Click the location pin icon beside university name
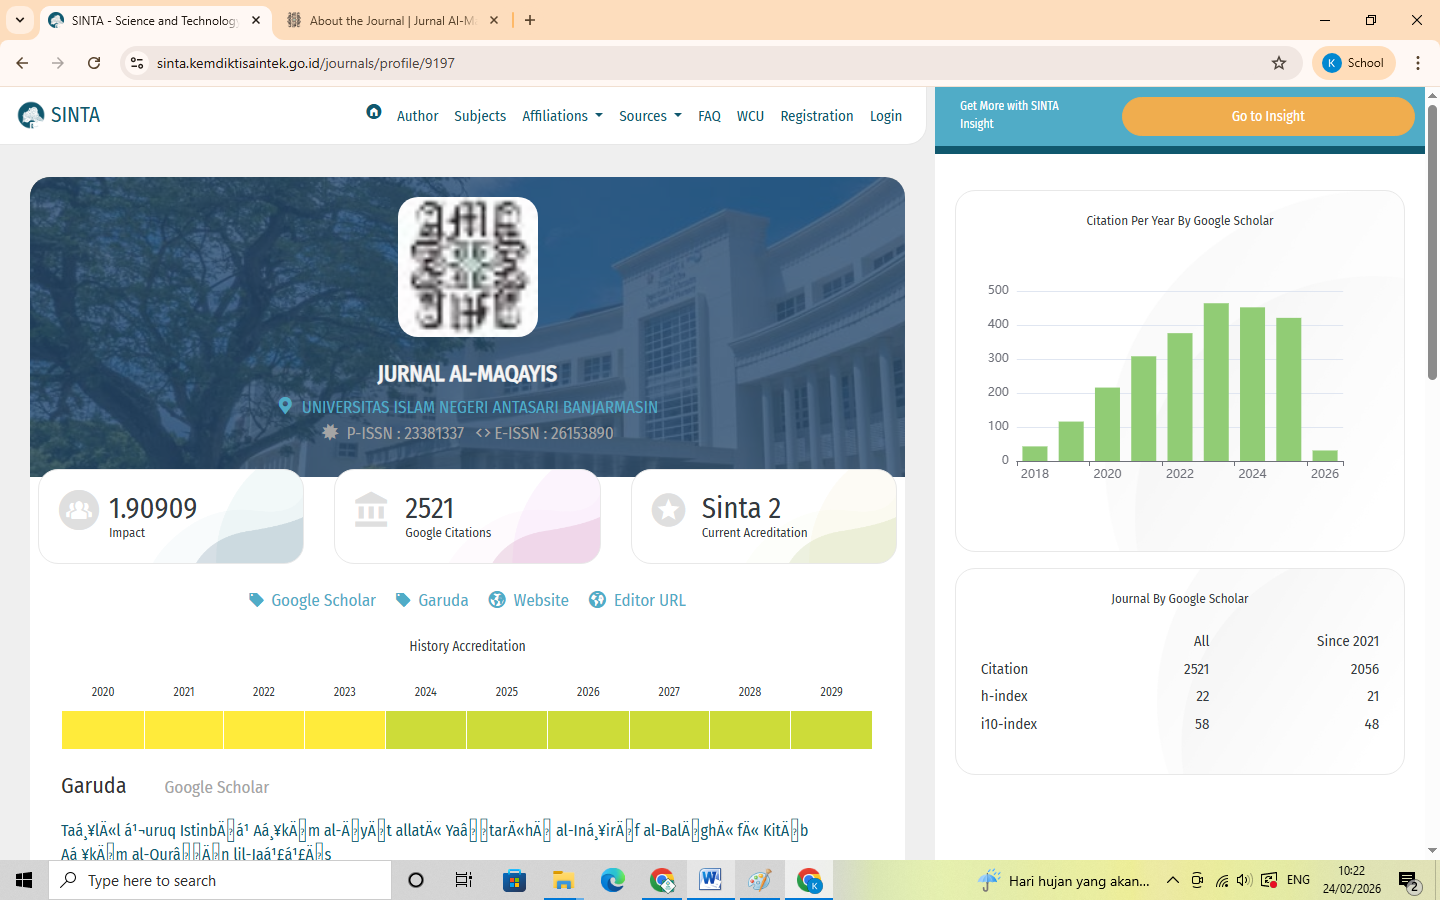 [285, 406]
